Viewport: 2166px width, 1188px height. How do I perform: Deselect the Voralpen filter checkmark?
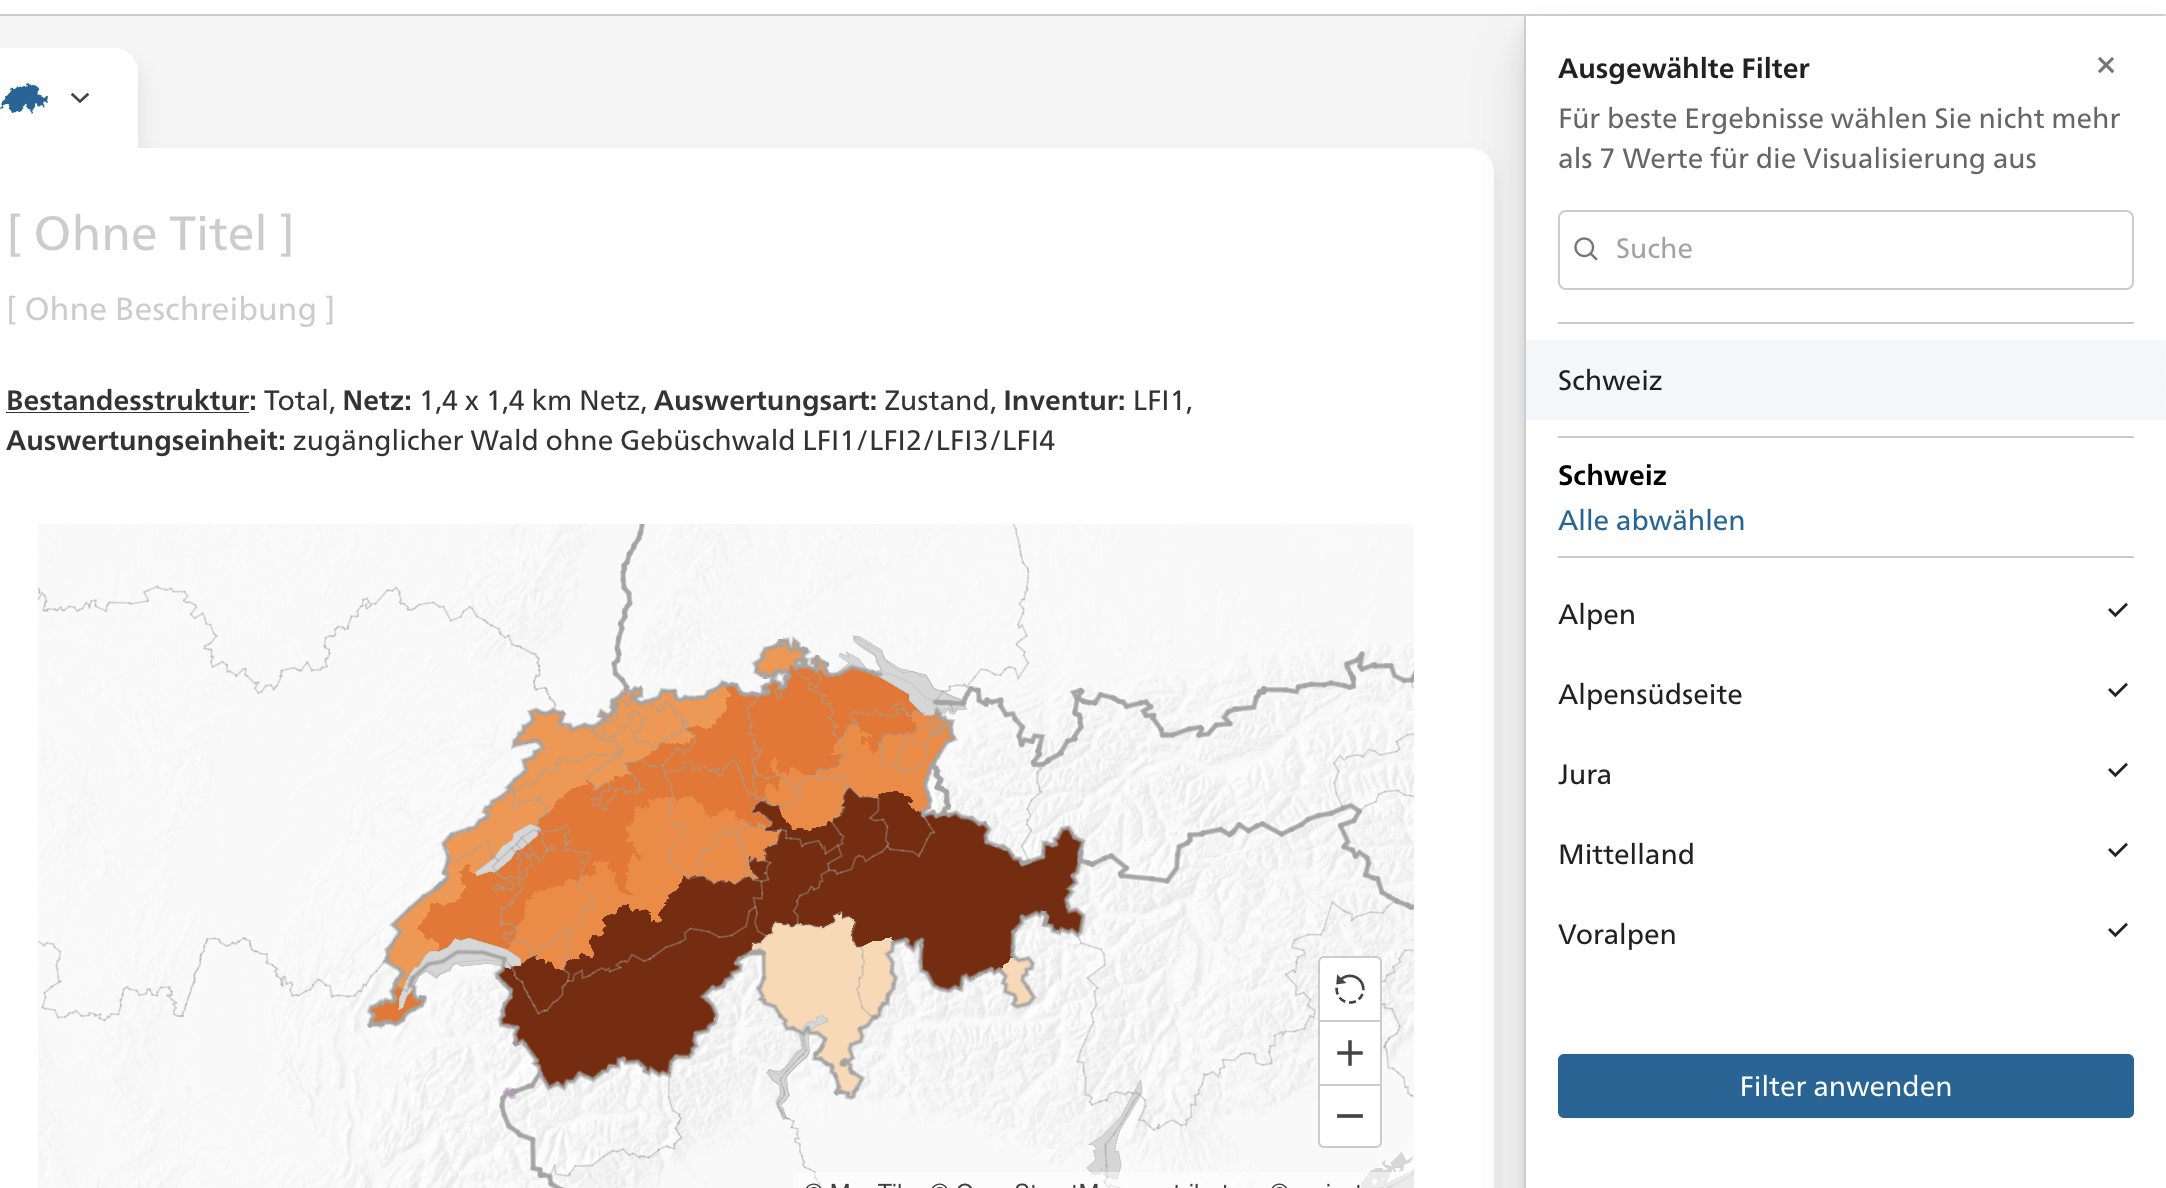(2117, 930)
